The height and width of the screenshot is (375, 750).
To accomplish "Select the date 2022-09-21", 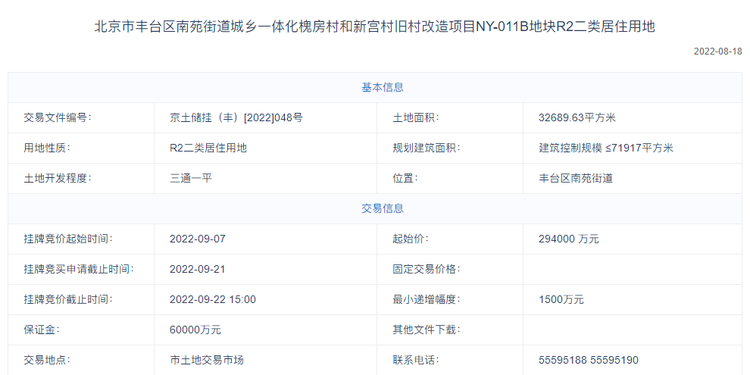I will pyautogui.click(x=197, y=269).
